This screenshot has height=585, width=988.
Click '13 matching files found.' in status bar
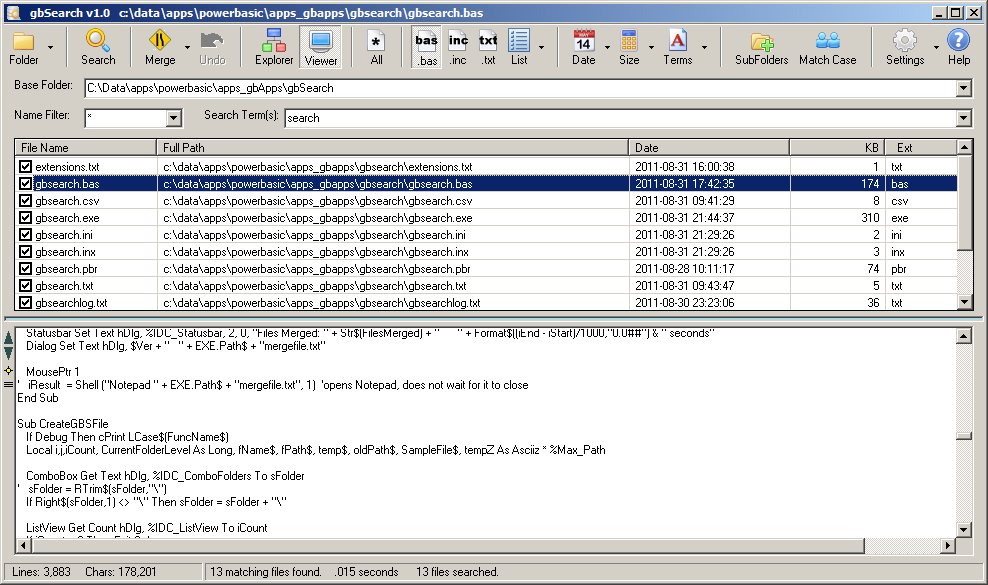tap(265, 572)
